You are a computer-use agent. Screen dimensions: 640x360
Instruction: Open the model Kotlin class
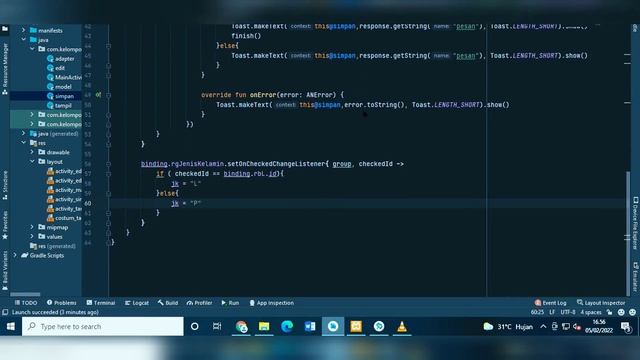(59, 87)
